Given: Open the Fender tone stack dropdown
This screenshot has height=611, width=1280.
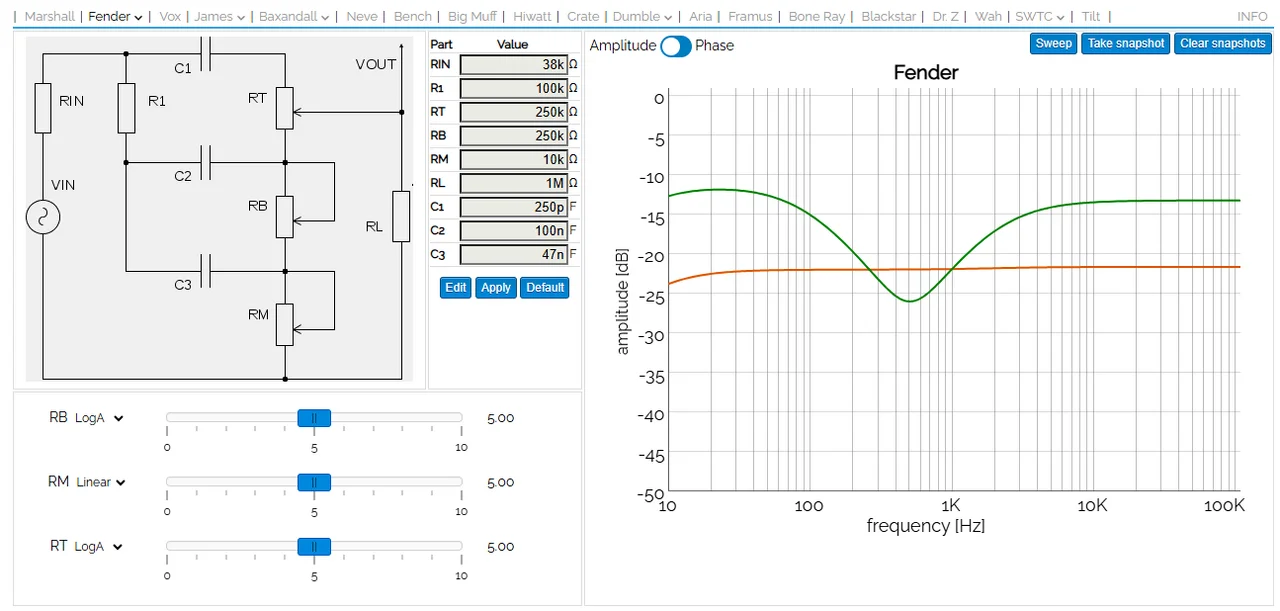Looking at the screenshot, I should coord(115,17).
